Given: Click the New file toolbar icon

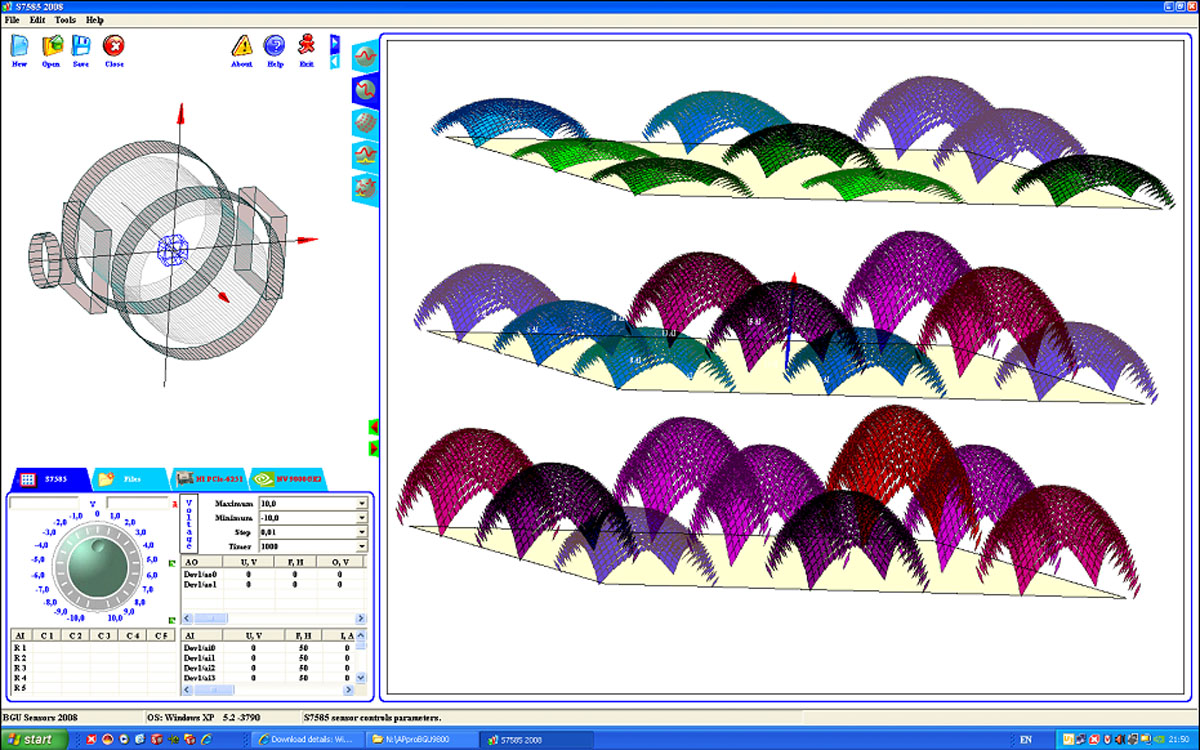Looking at the screenshot, I should click(x=19, y=47).
